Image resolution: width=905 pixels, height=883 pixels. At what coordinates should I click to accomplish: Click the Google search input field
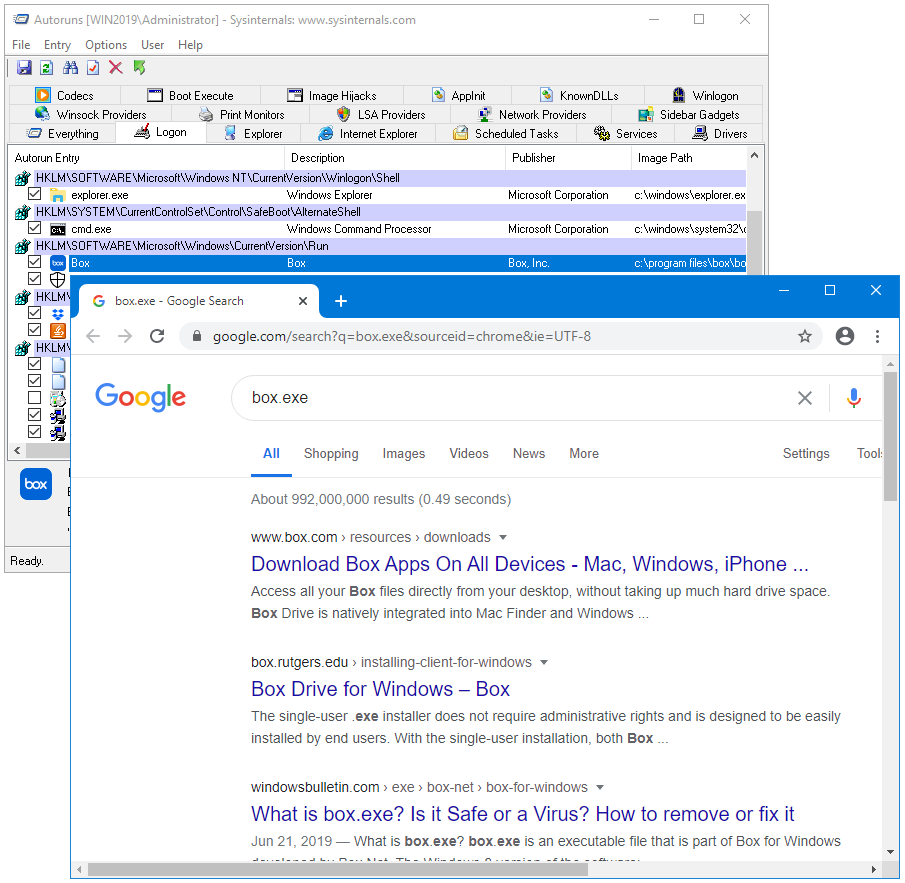coord(514,398)
